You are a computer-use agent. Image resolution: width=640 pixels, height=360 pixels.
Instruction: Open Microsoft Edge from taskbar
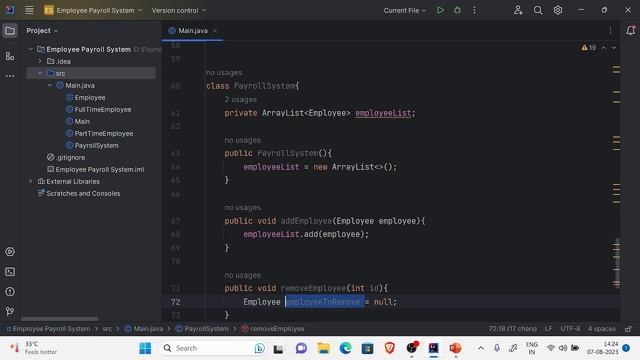[345, 348]
